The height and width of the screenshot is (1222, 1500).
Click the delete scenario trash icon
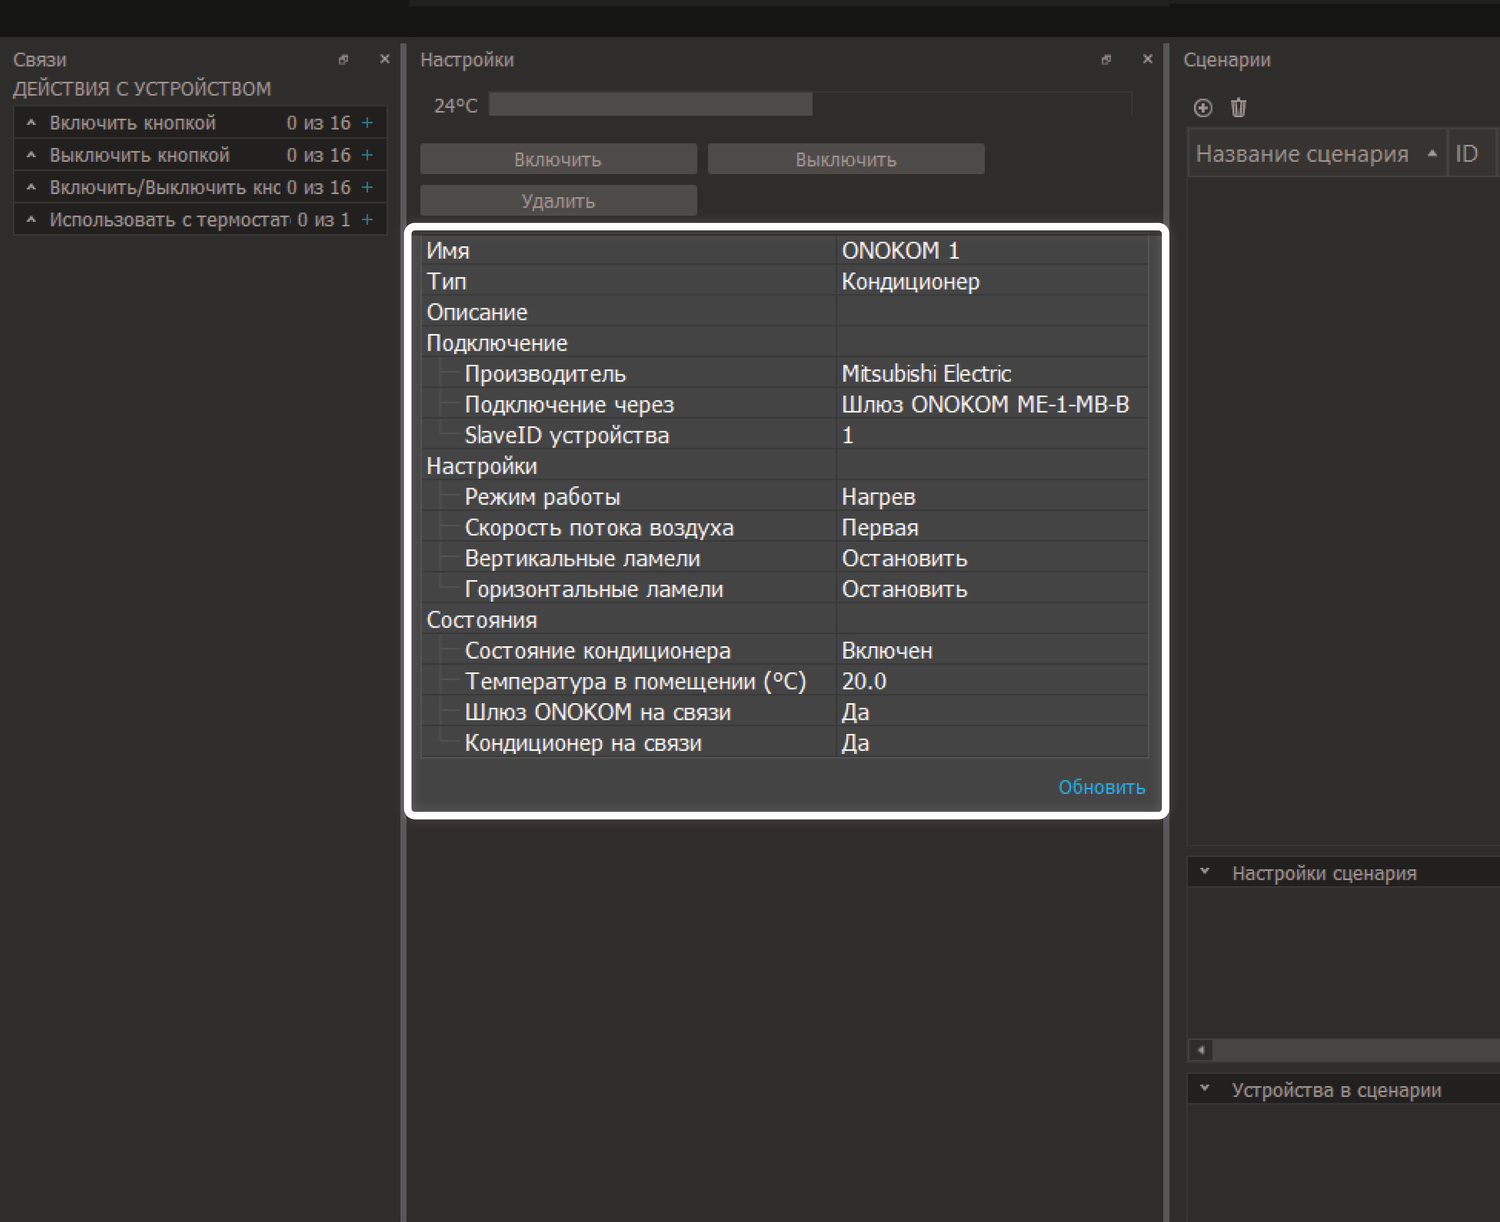pyautogui.click(x=1238, y=108)
